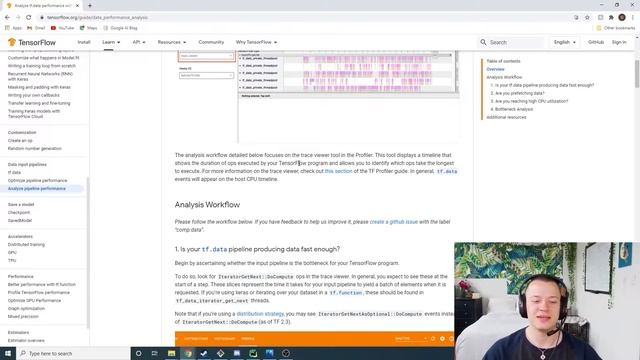The image size is (640, 360).
Task: Click the Community menu item
Action: point(211,42)
